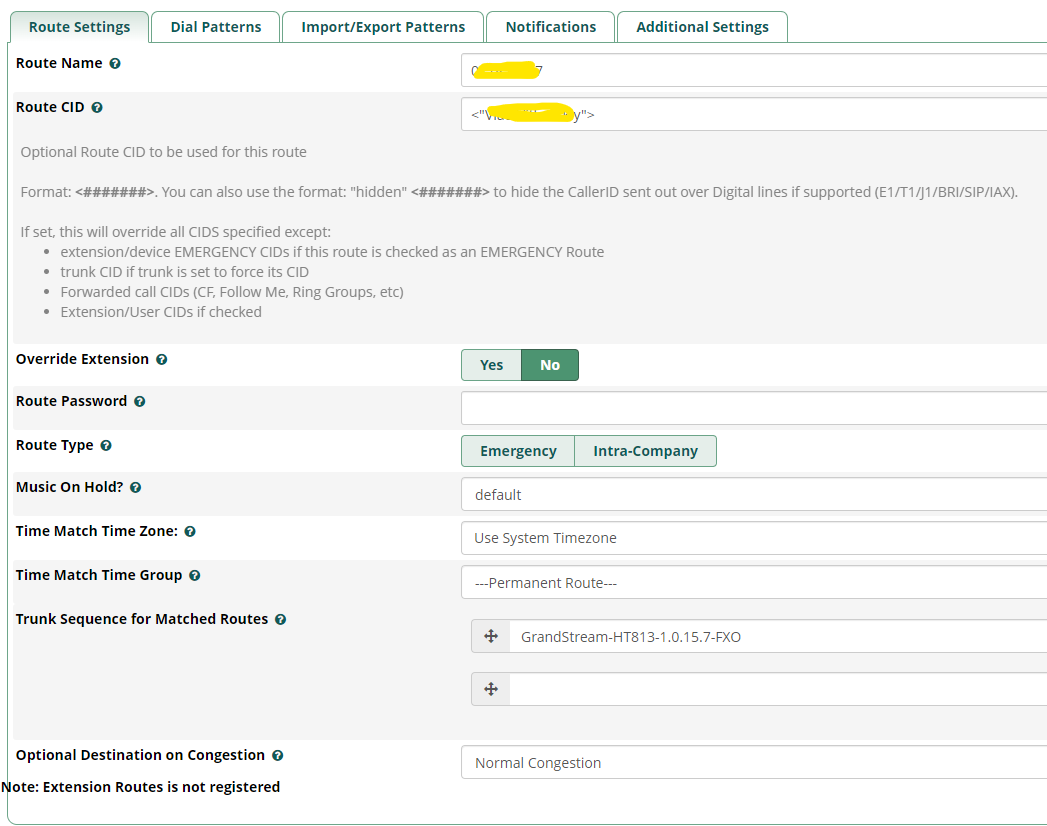This screenshot has height=826, width=1047.
Task: Click help icon beside Route CID
Action: point(97,107)
